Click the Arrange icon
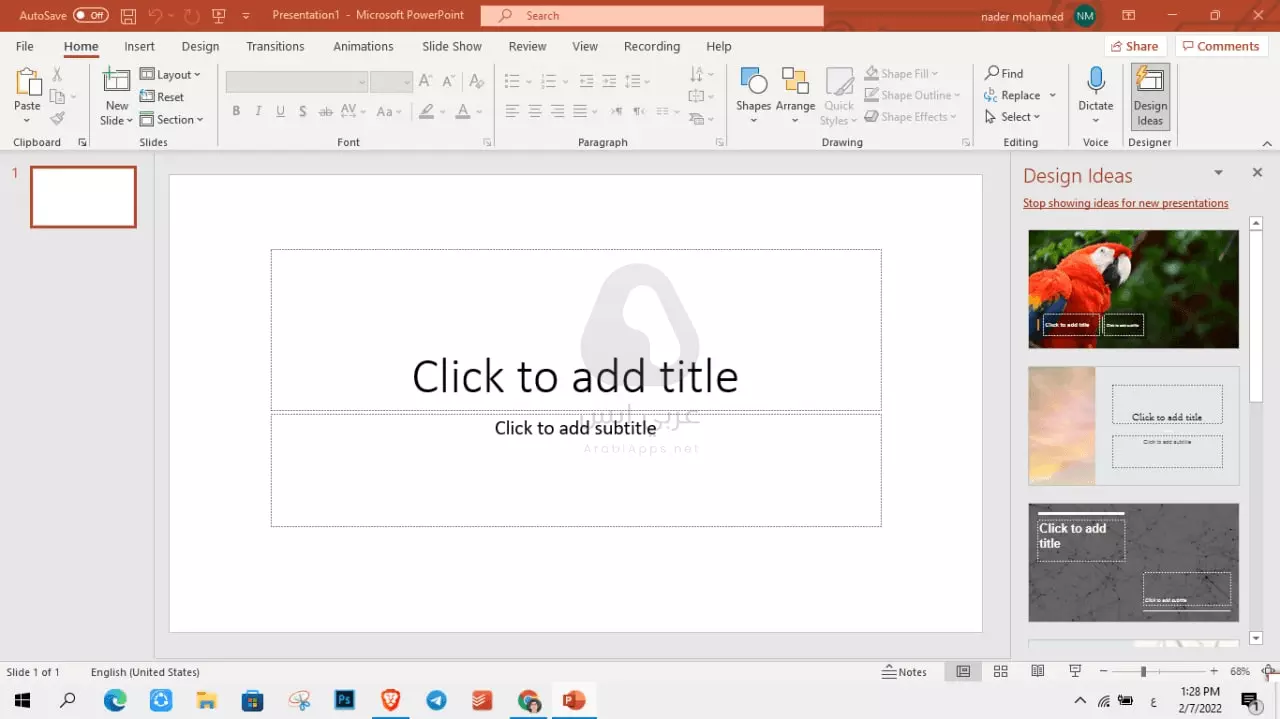This screenshot has height=719, width=1280. pyautogui.click(x=795, y=83)
